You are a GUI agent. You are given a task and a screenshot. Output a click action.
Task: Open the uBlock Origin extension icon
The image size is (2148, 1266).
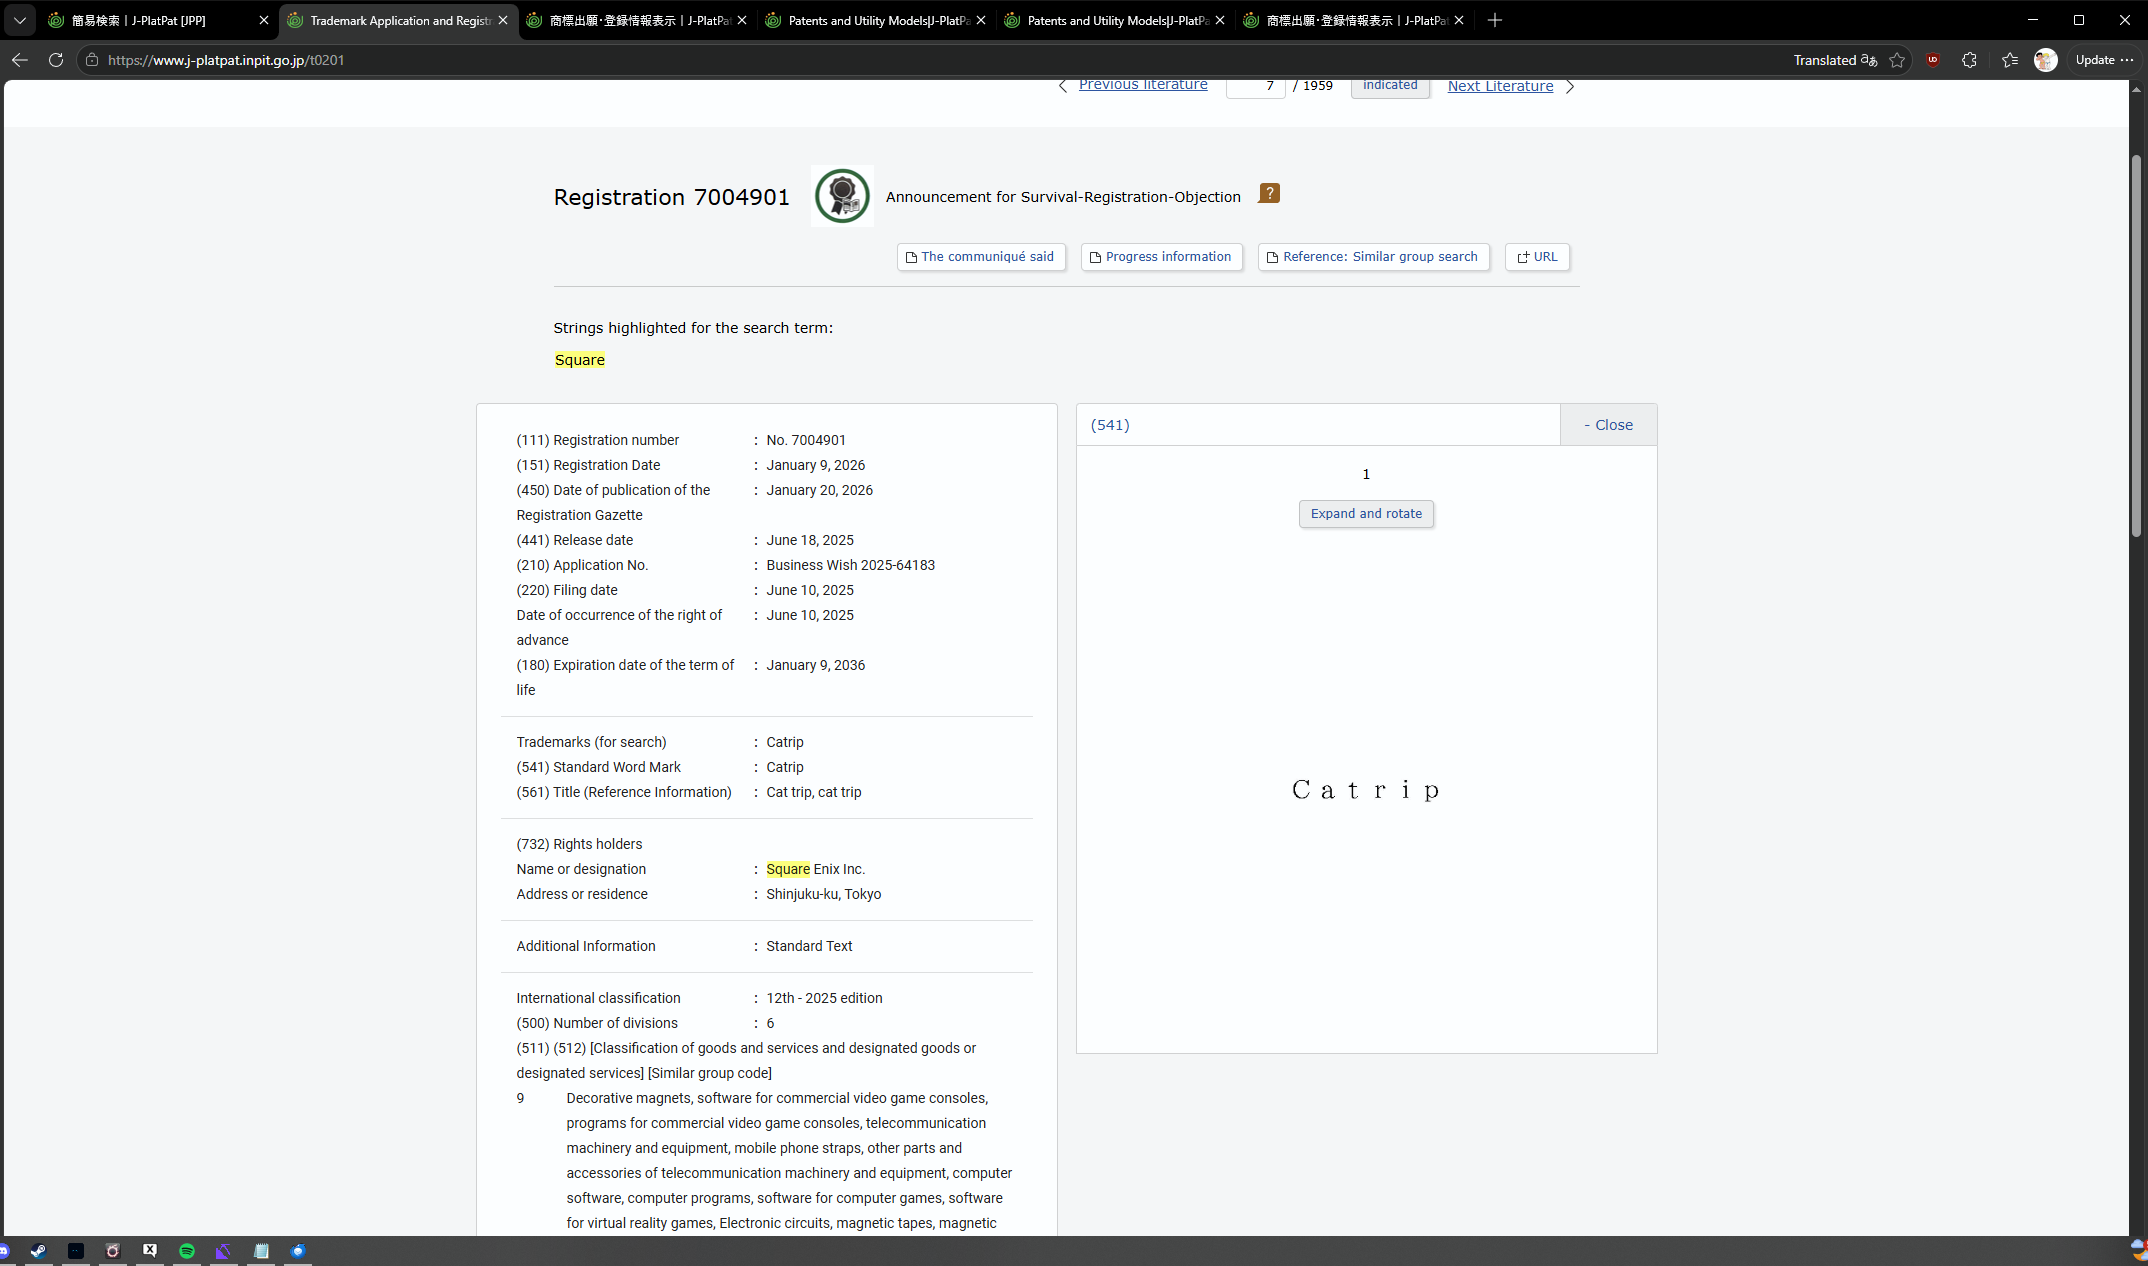[x=1932, y=60]
